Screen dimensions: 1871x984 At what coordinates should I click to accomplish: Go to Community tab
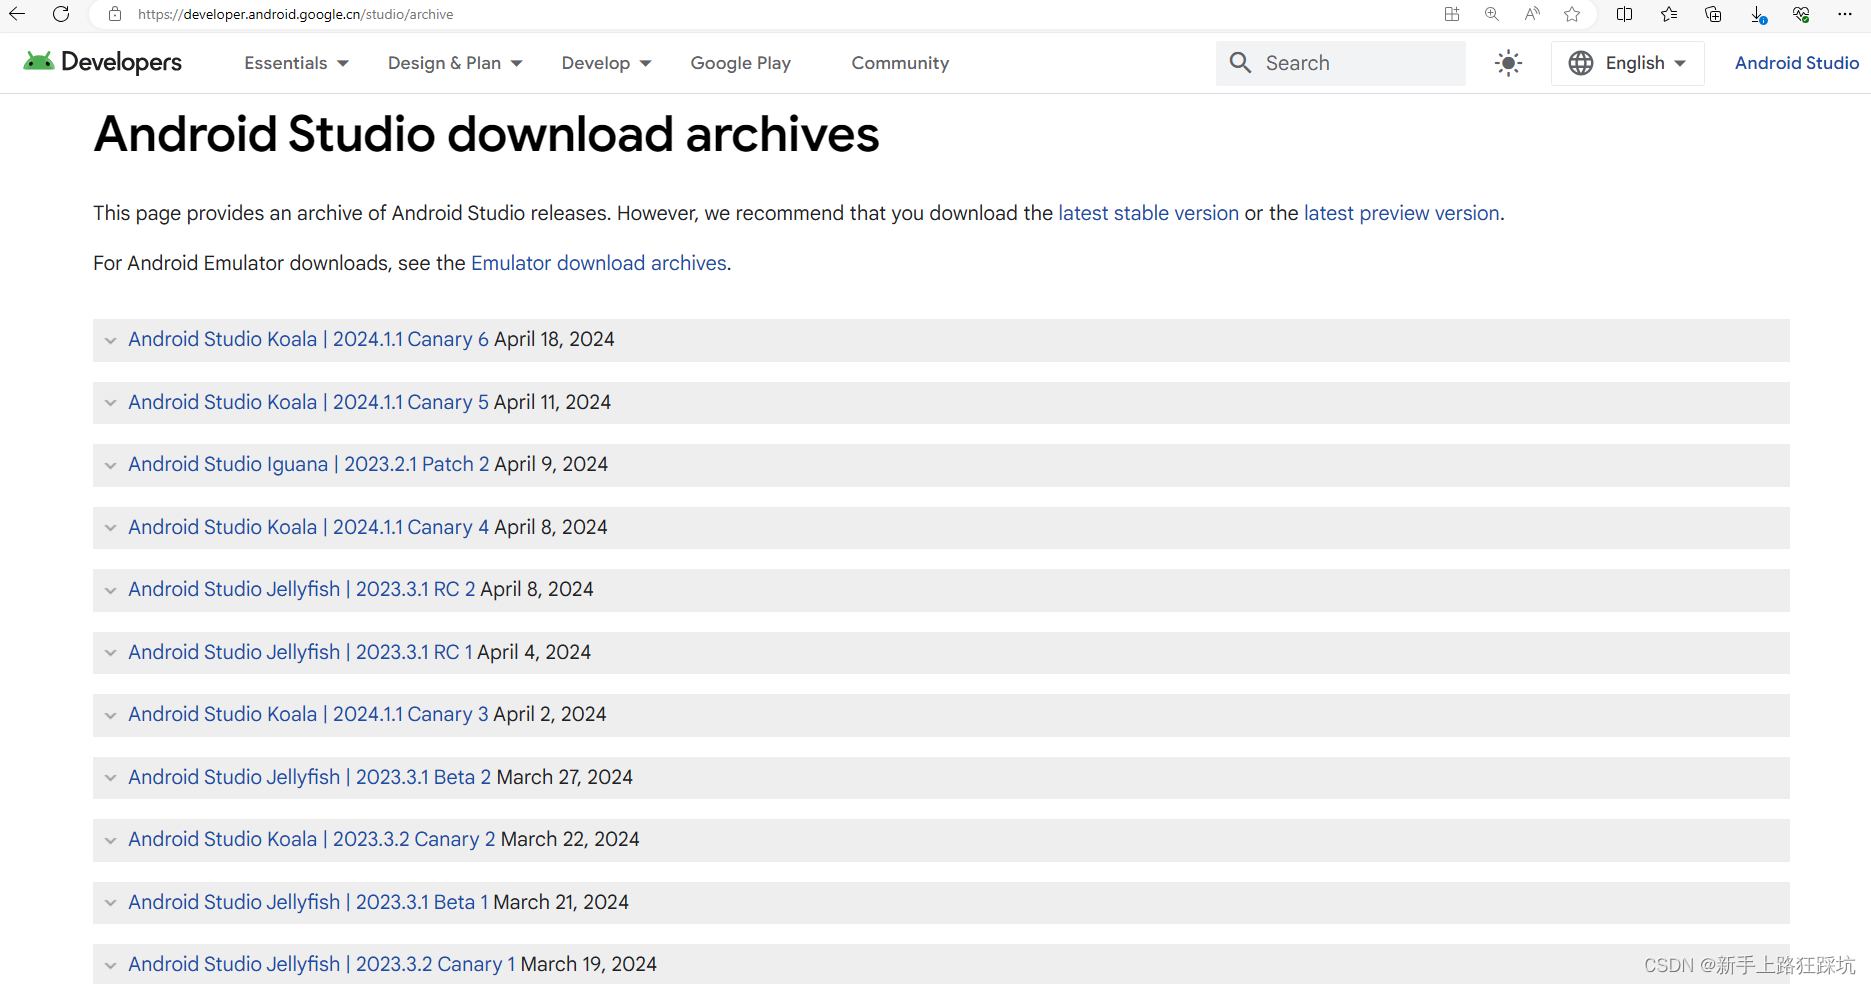point(900,63)
